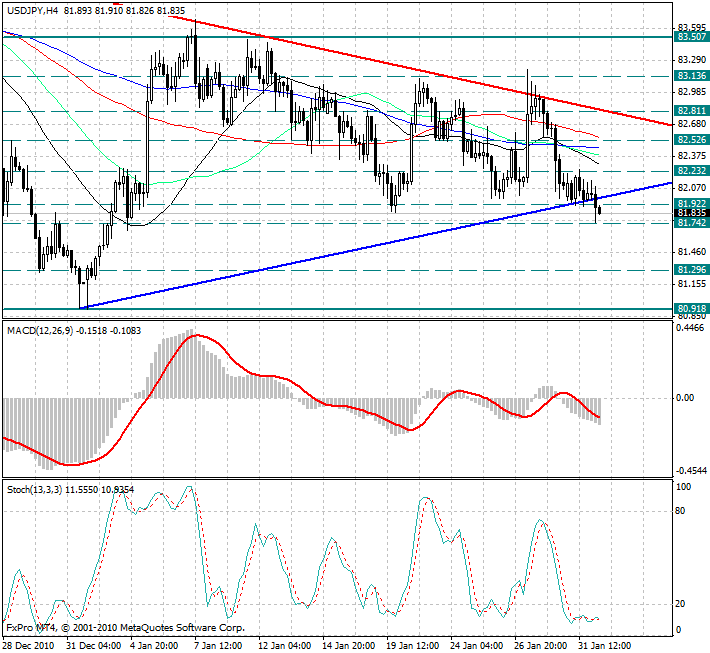Select the 83.136 price level label
Viewport: 710px width, 653px height.
[692, 76]
